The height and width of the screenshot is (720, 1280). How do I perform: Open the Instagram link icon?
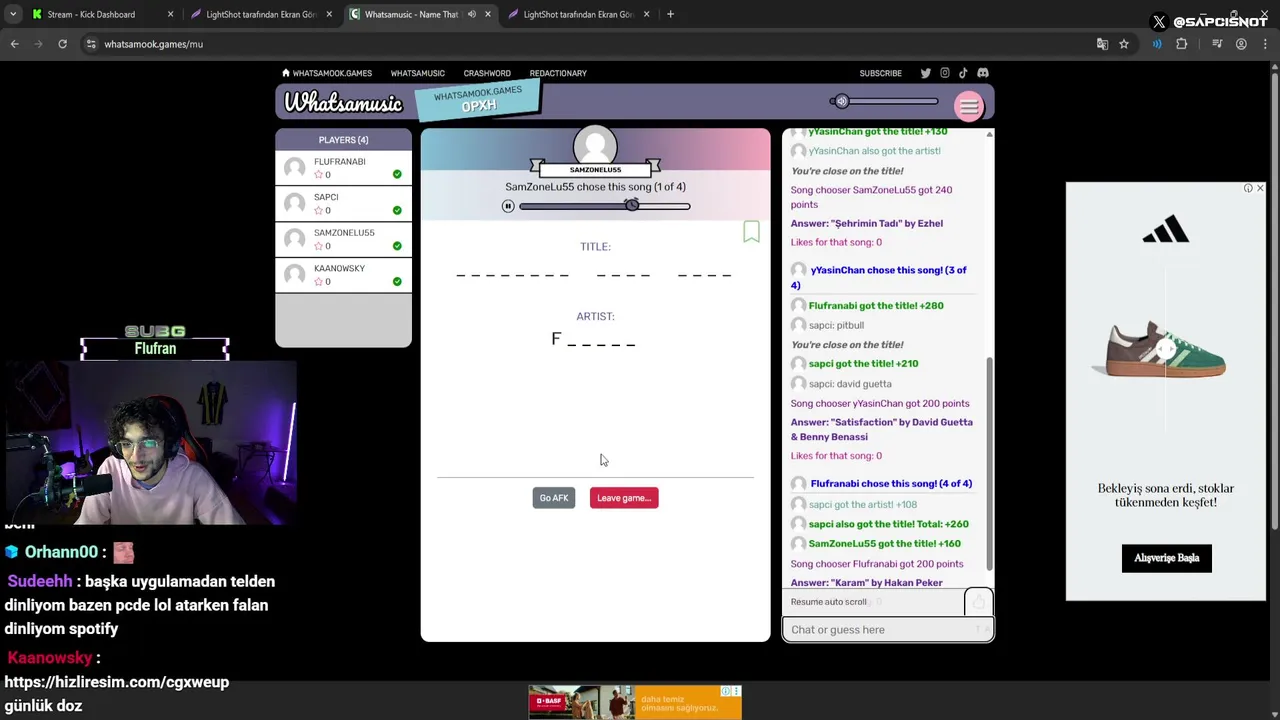click(944, 73)
